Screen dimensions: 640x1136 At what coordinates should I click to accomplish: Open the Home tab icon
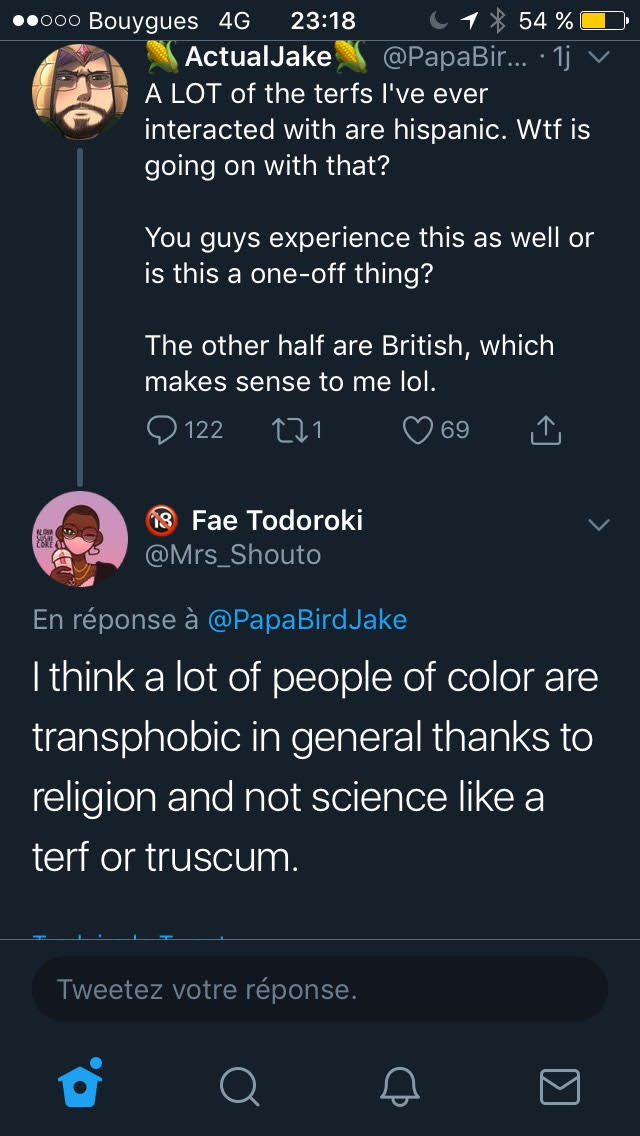pyautogui.click(x=80, y=1084)
